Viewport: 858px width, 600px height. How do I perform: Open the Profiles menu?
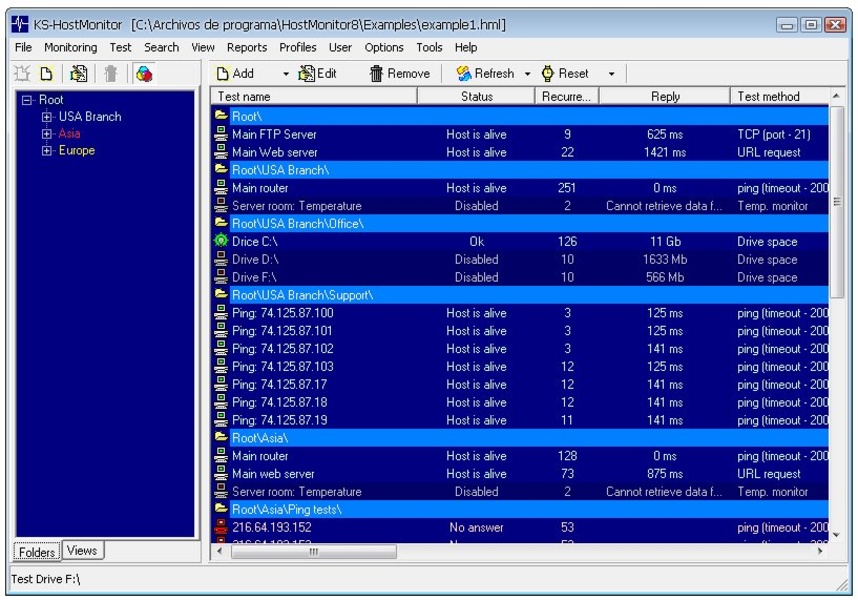point(297,47)
